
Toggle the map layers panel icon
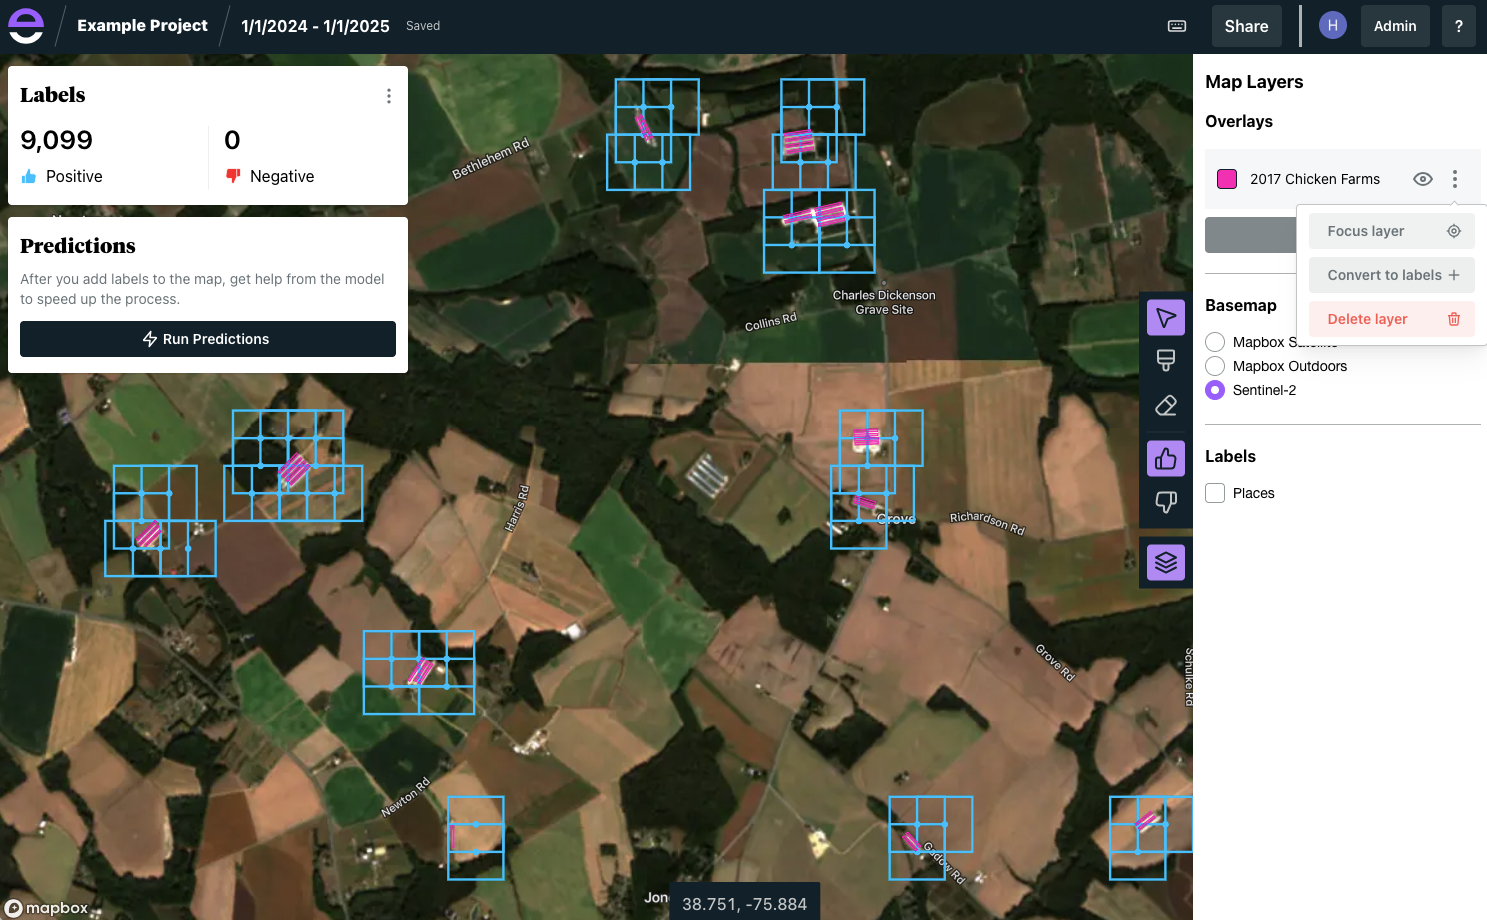coord(1165,563)
